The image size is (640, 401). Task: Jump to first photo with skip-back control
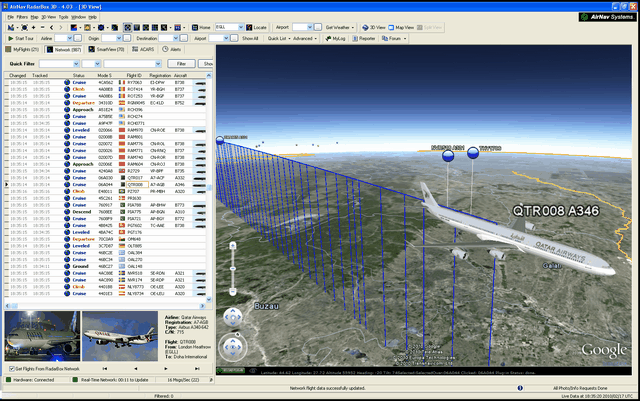(105, 369)
